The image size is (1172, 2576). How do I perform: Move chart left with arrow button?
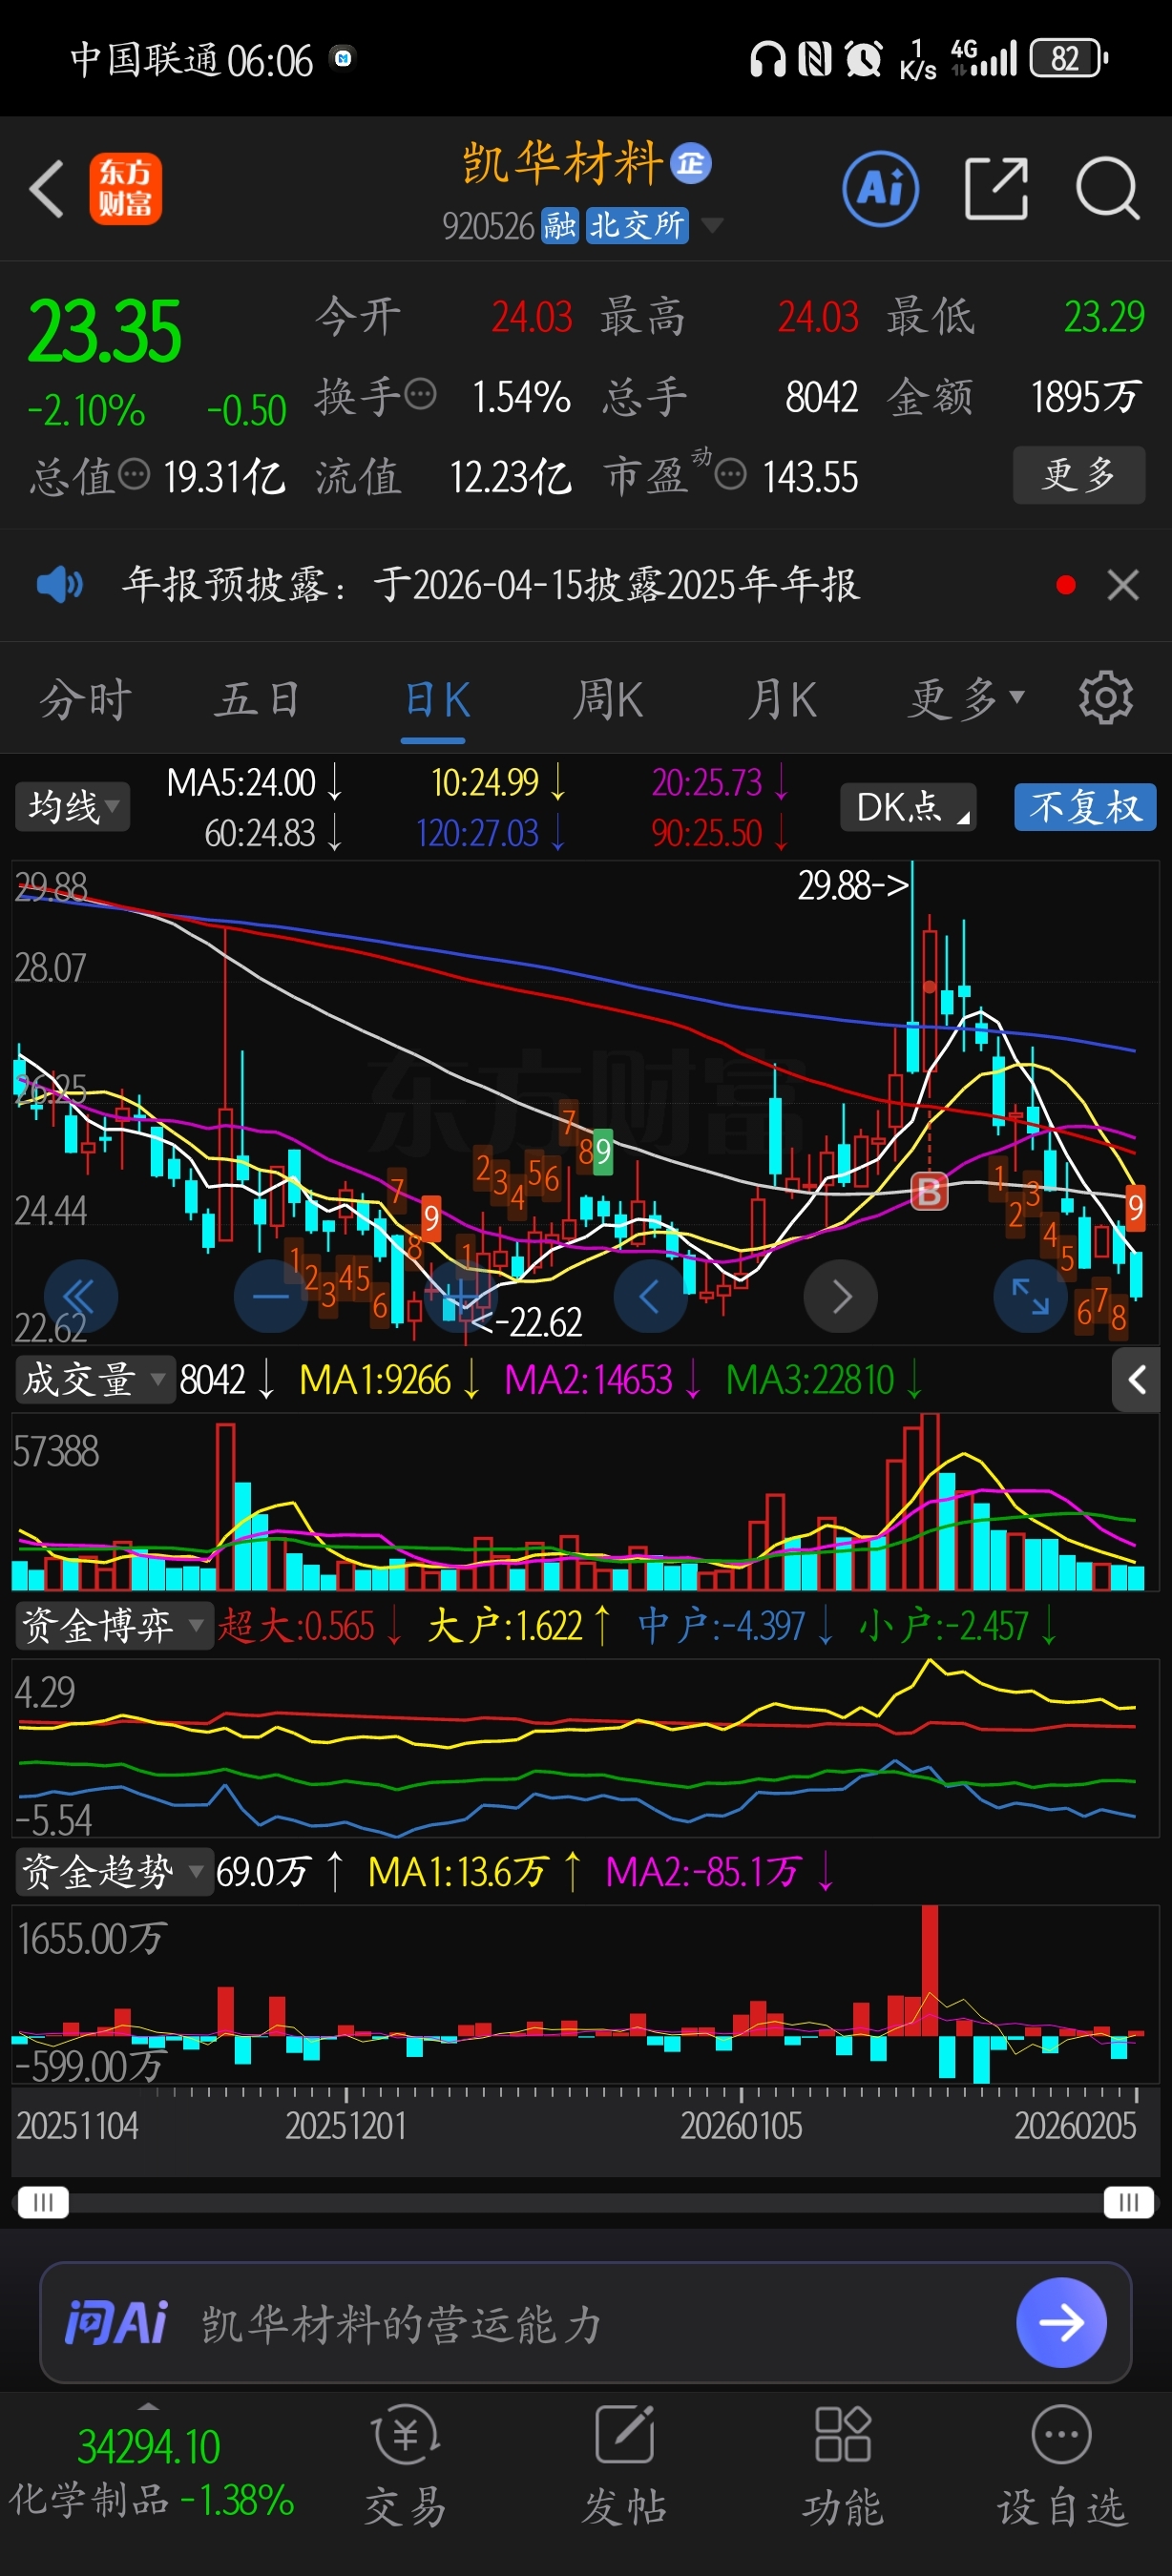[x=650, y=1297]
